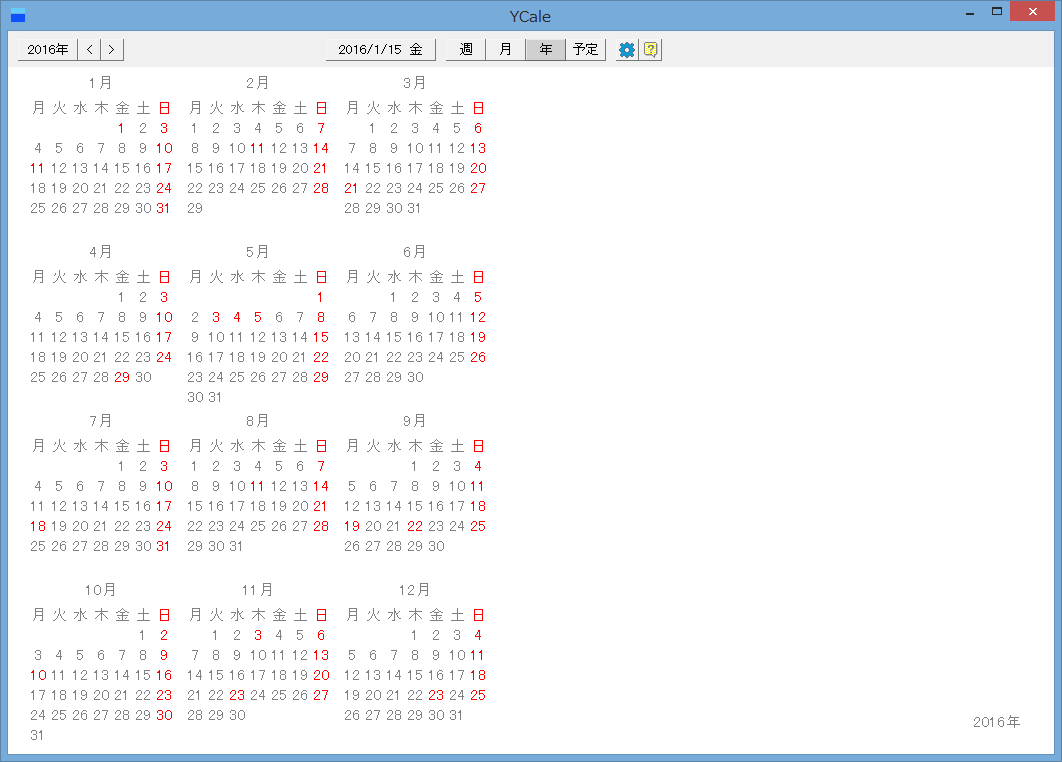Select May 31 date
1062x762 pixels.
215,398
